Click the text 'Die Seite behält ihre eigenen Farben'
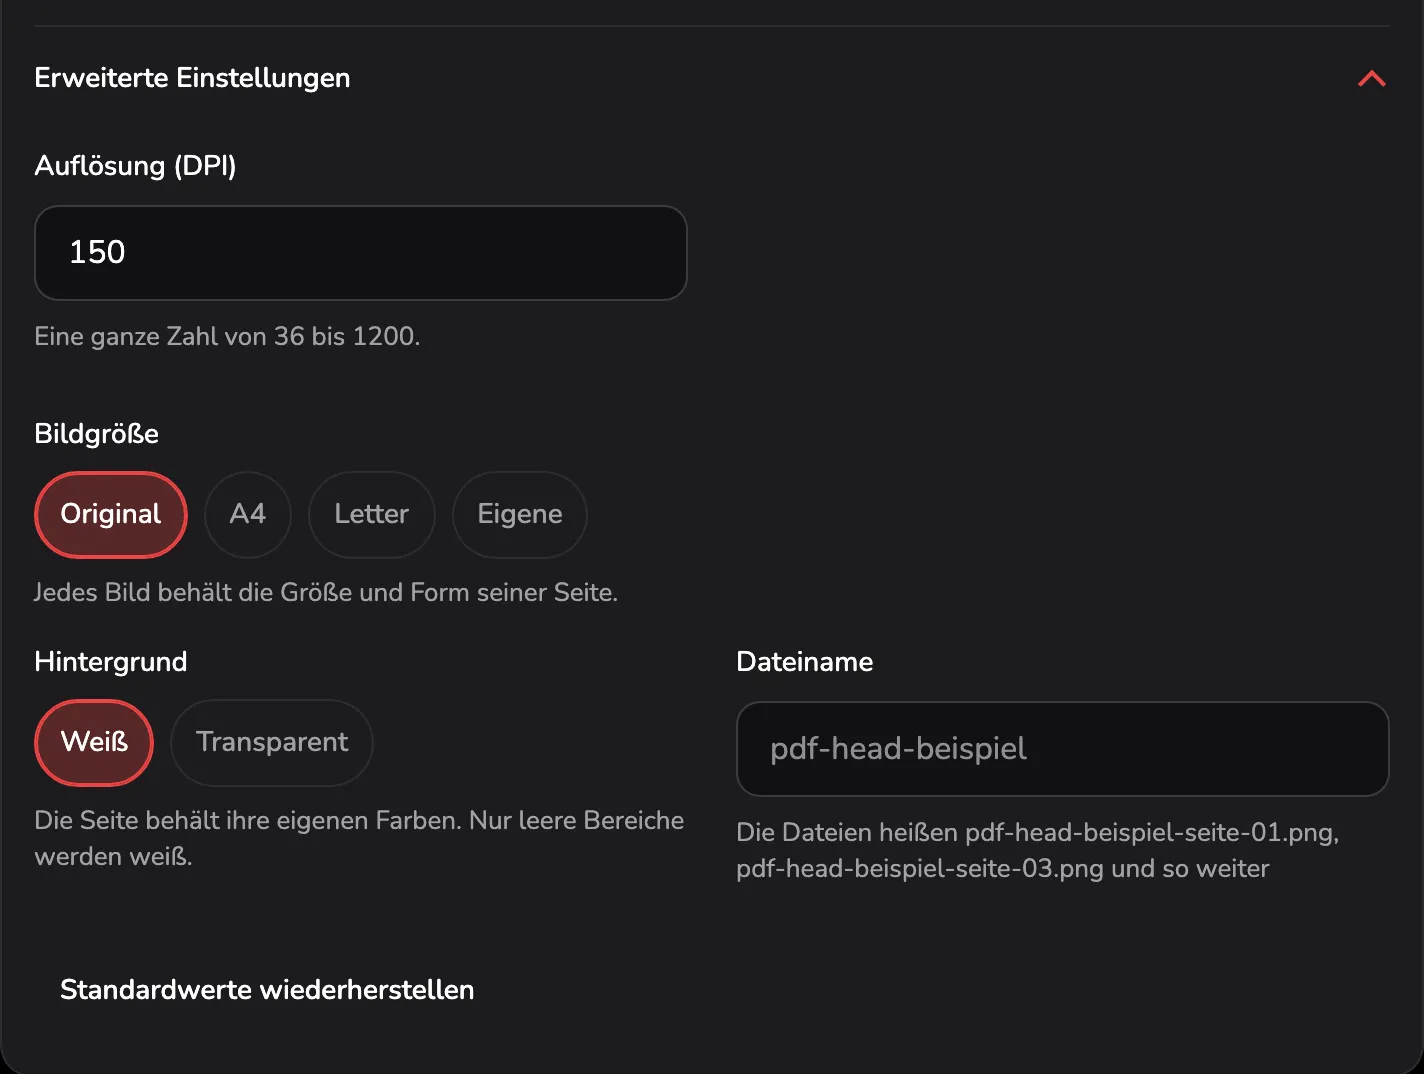The image size is (1424, 1074). (247, 820)
